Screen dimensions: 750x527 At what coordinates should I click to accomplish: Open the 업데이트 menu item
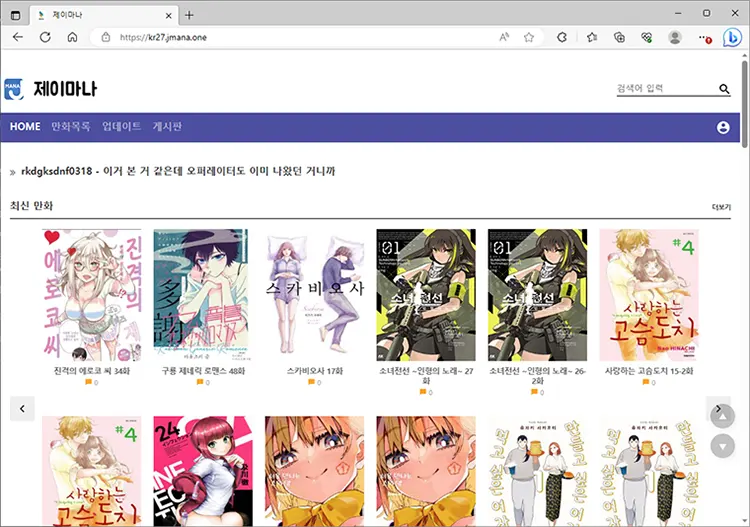click(121, 127)
